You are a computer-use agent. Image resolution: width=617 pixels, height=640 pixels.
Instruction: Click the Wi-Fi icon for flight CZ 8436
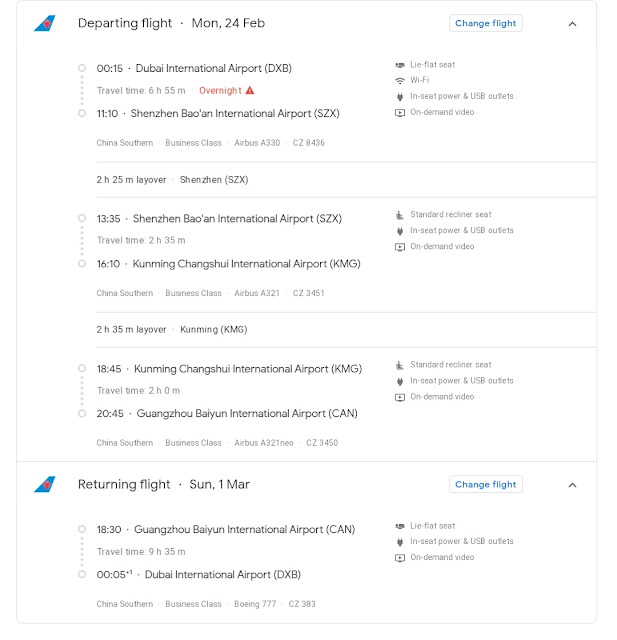pyautogui.click(x=400, y=80)
